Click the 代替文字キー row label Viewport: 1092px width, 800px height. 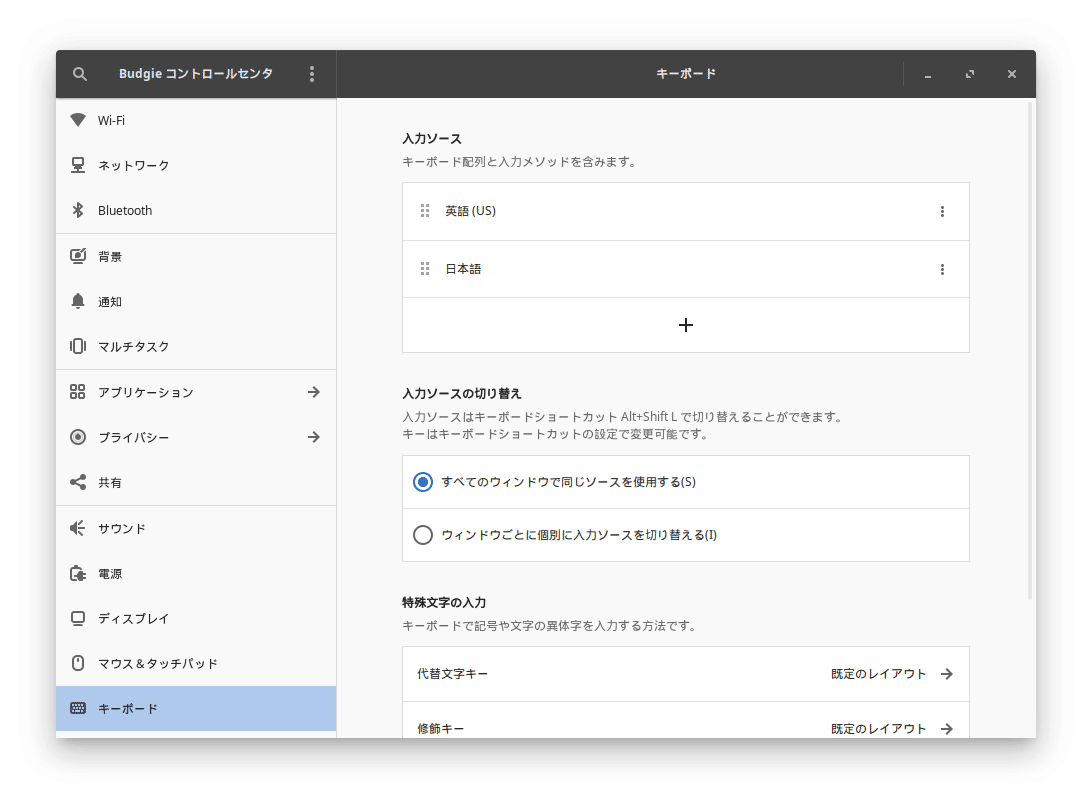pyautogui.click(x=452, y=674)
